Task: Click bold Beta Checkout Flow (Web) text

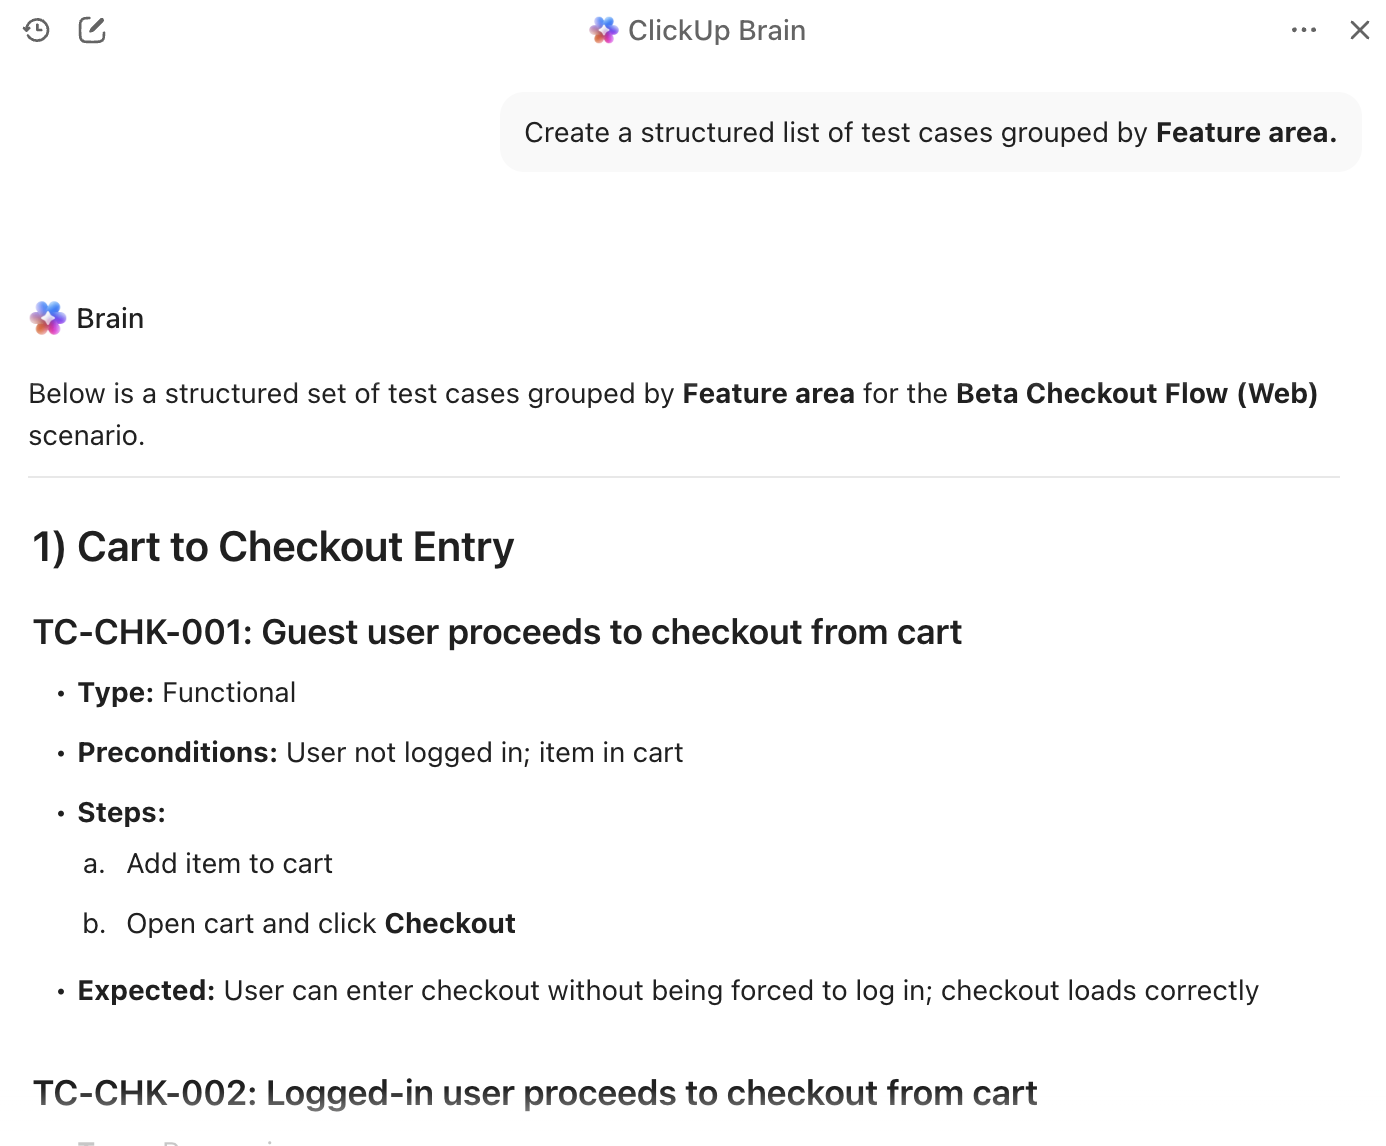Action: (x=1136, y=394)
